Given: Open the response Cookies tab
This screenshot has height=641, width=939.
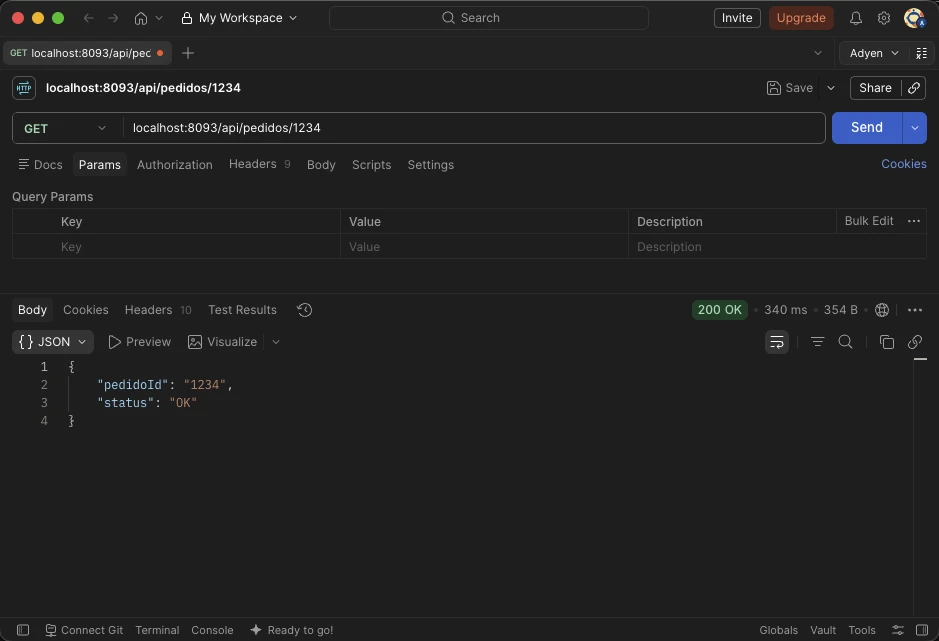Looking at the screenshot, I should coord(86,310).
